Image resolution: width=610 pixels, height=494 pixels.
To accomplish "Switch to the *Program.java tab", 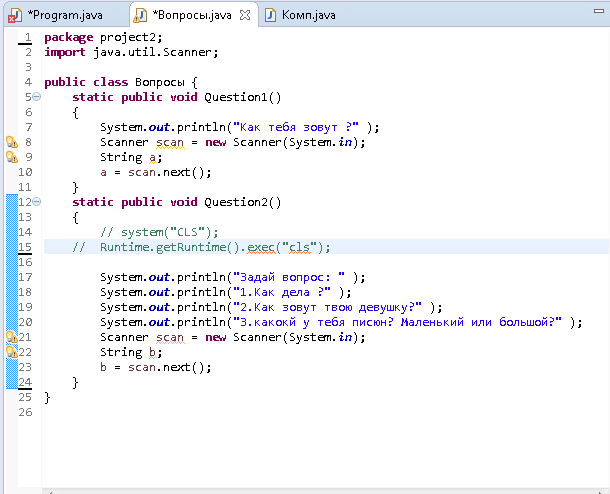I will tap(65, 15).
